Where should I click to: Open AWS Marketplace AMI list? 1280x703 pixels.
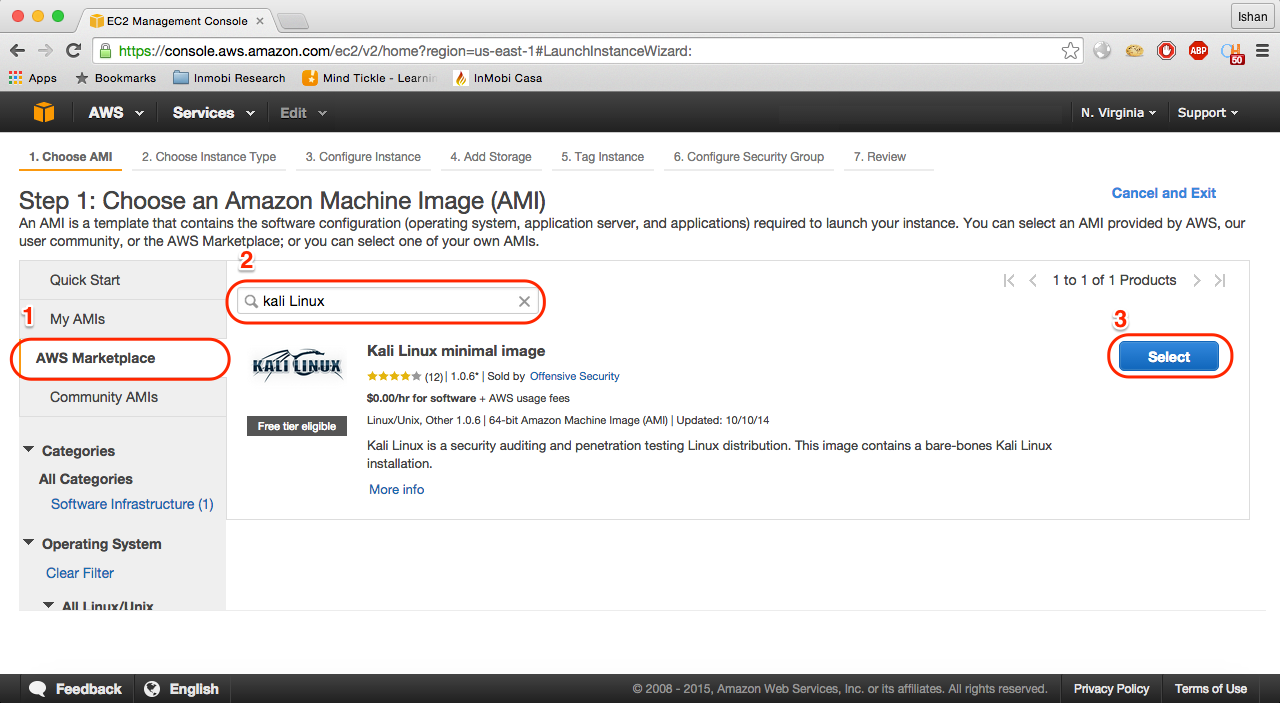pyautogui.click(x=96, y=358)
